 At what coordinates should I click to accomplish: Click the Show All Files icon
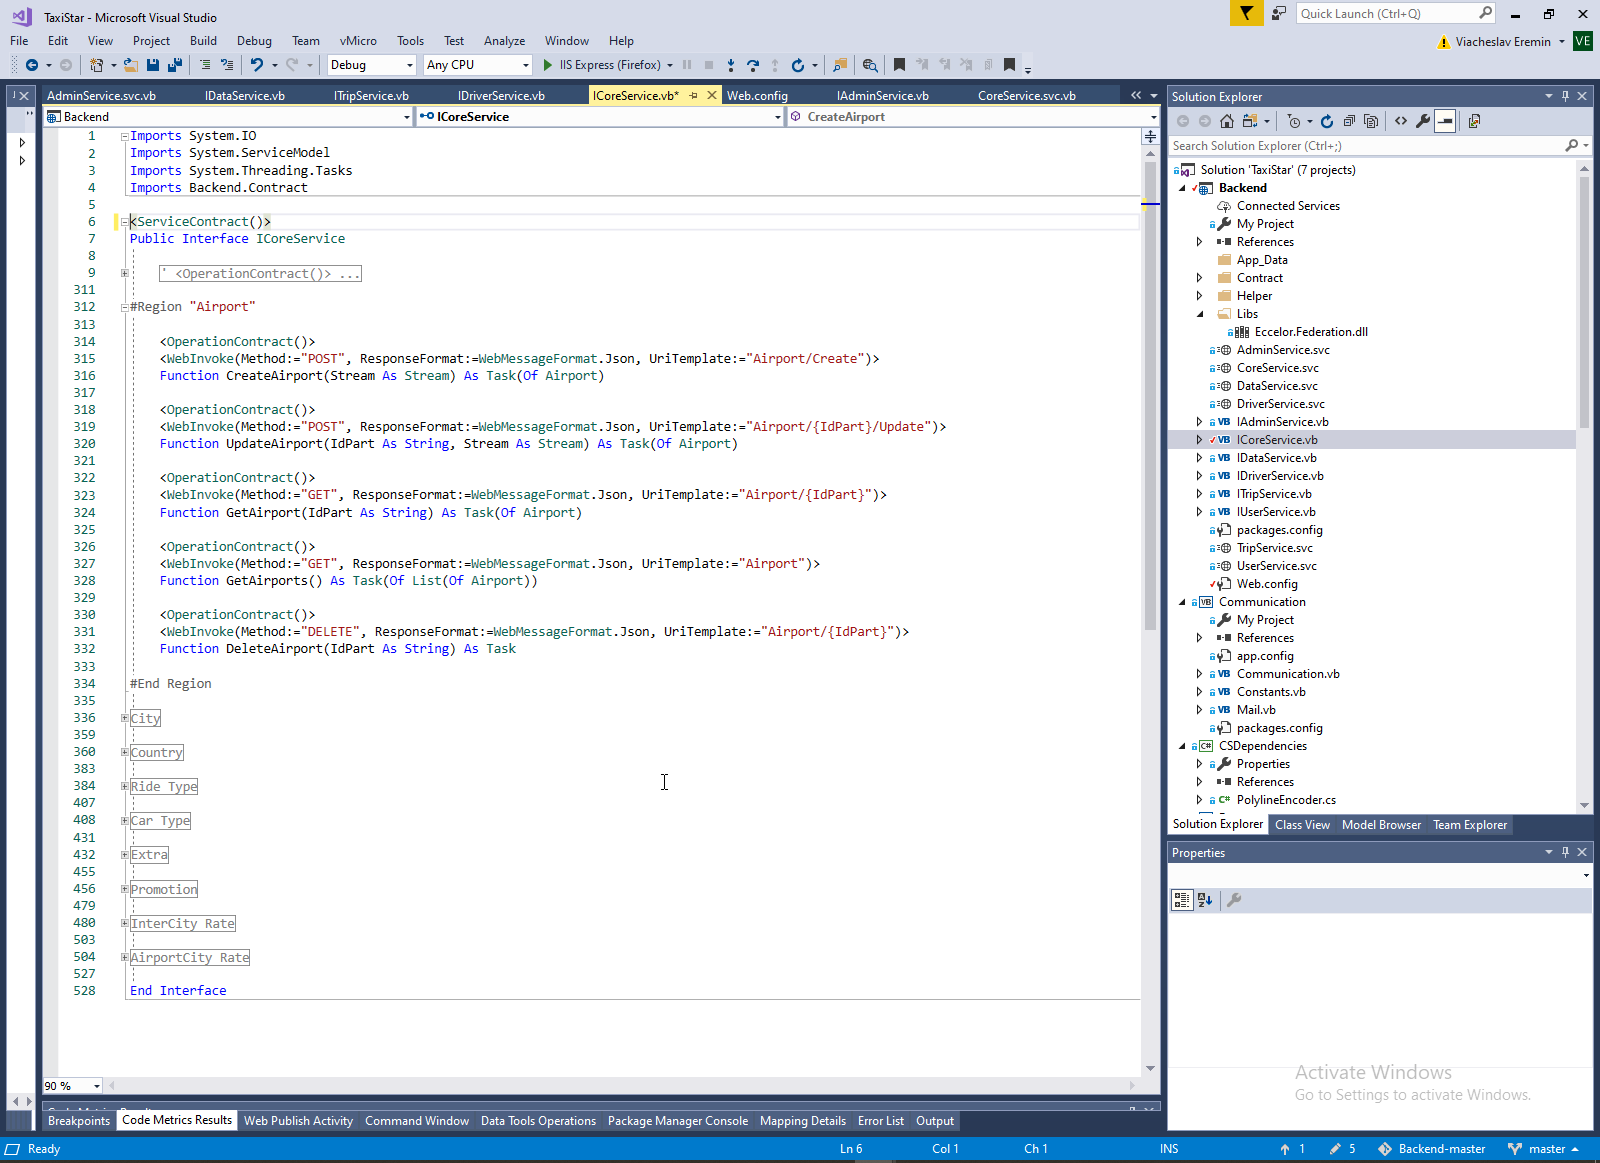(x=1371, y=121)
